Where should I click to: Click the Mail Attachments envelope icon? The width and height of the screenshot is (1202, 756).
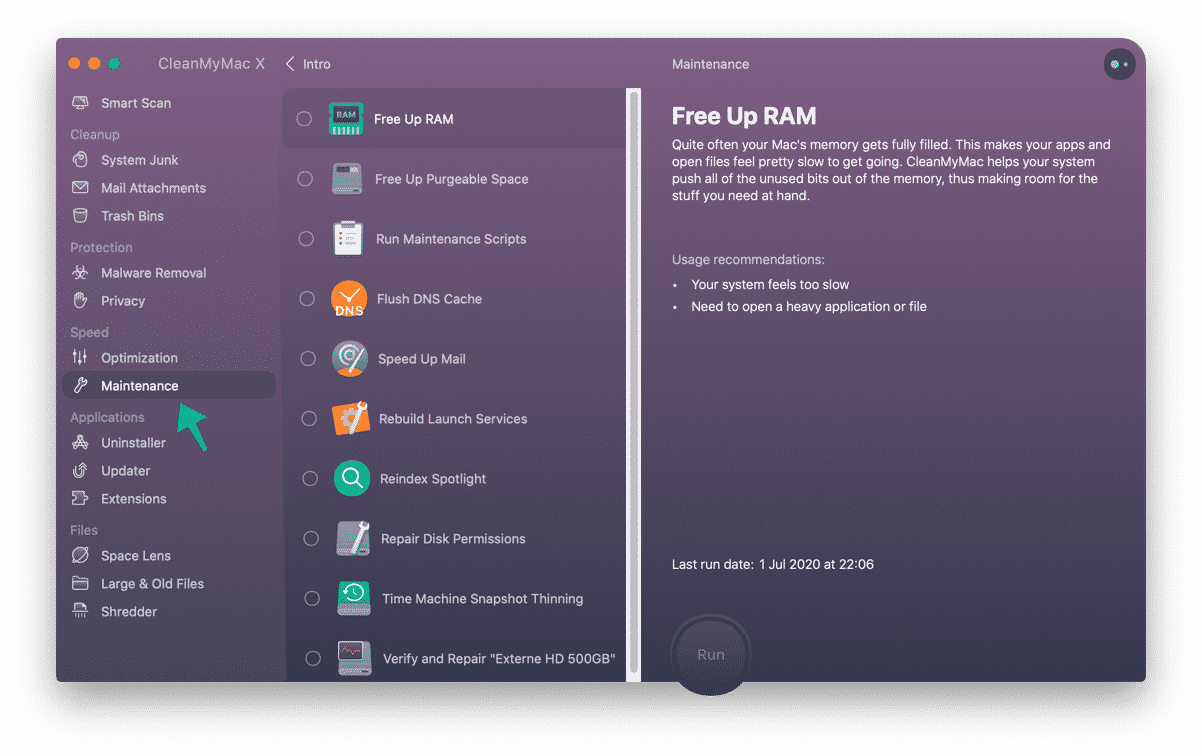coord(81,188)
